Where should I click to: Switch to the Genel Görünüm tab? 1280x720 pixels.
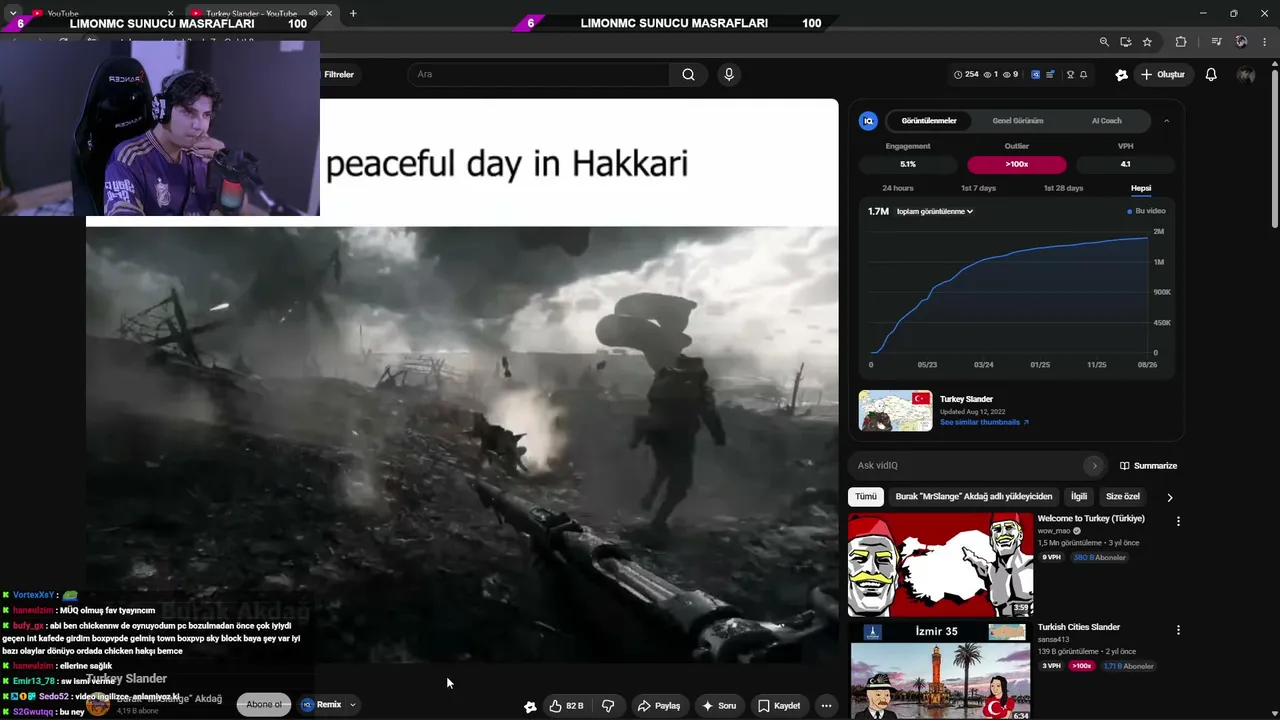point(1018,121)
